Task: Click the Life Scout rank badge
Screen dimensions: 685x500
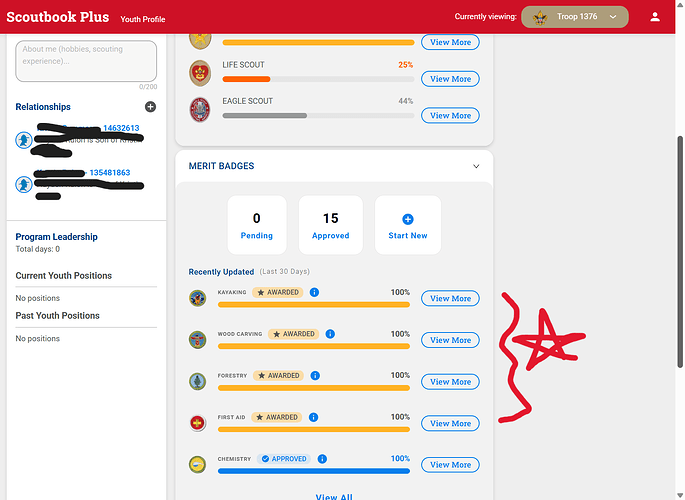Action: point(200,73)
